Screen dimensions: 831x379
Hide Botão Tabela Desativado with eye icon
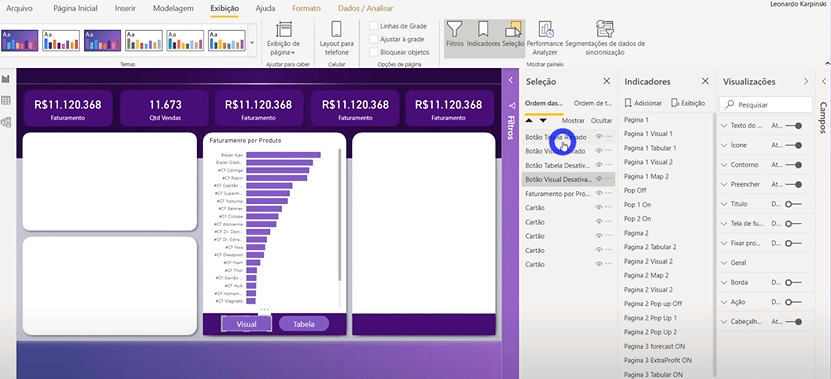(599, 165)
